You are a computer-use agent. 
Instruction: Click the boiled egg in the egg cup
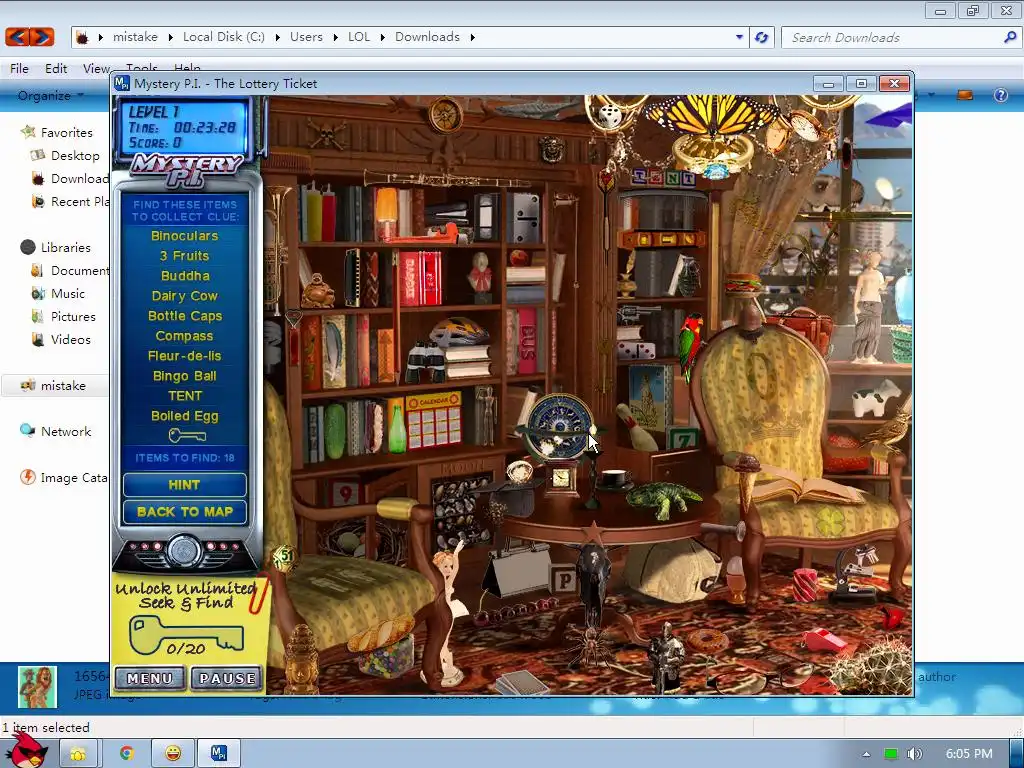click(735, 578)
